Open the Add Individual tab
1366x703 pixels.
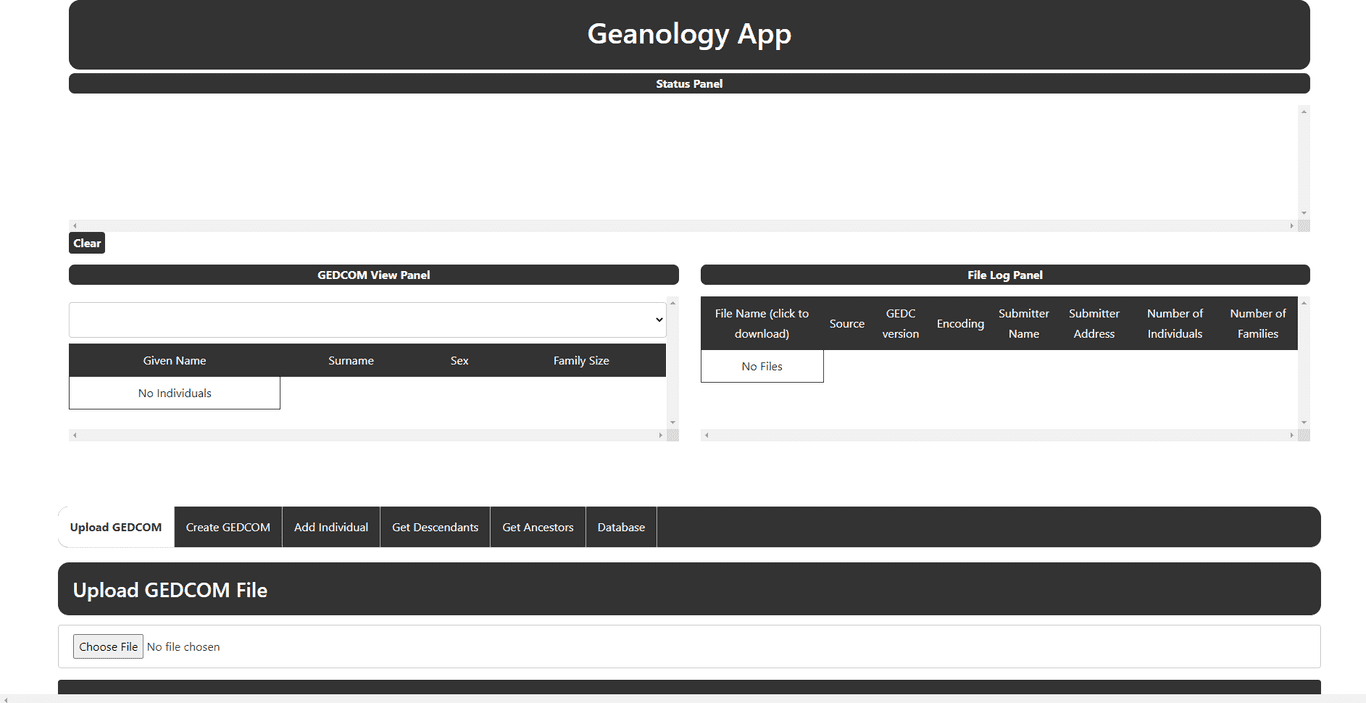[331, 527]
